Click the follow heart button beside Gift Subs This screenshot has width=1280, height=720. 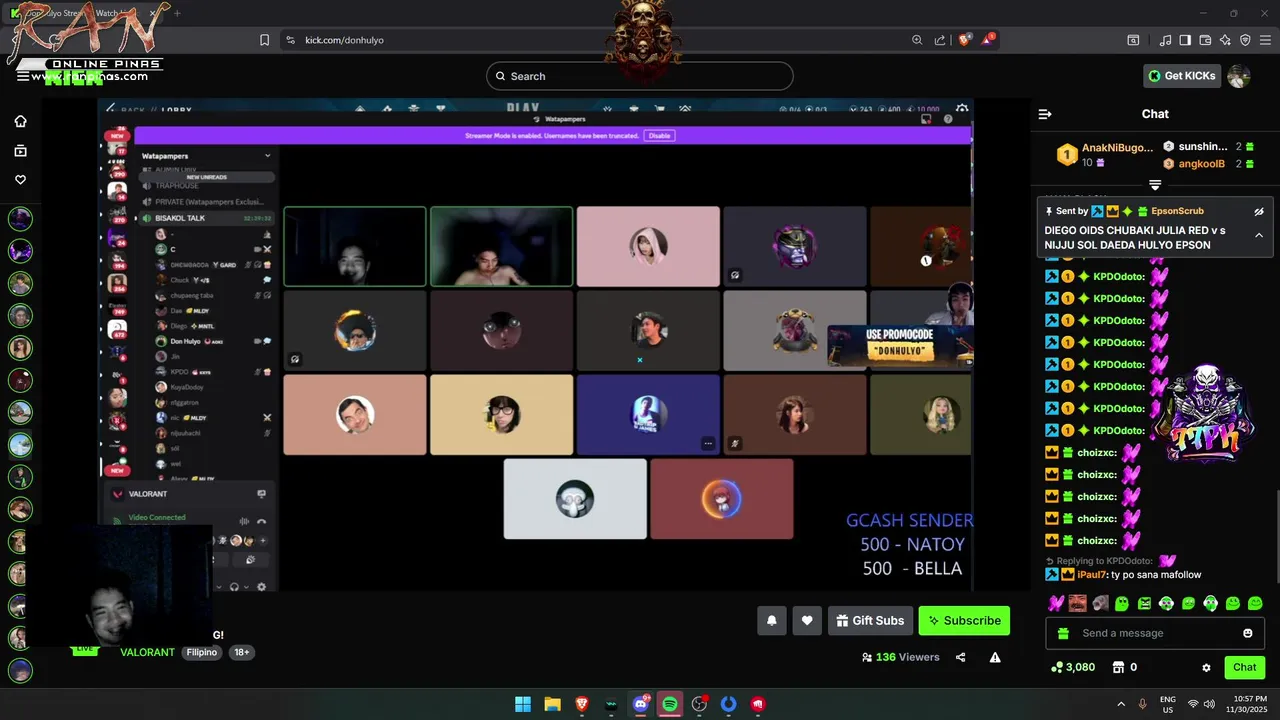(807, 621)
